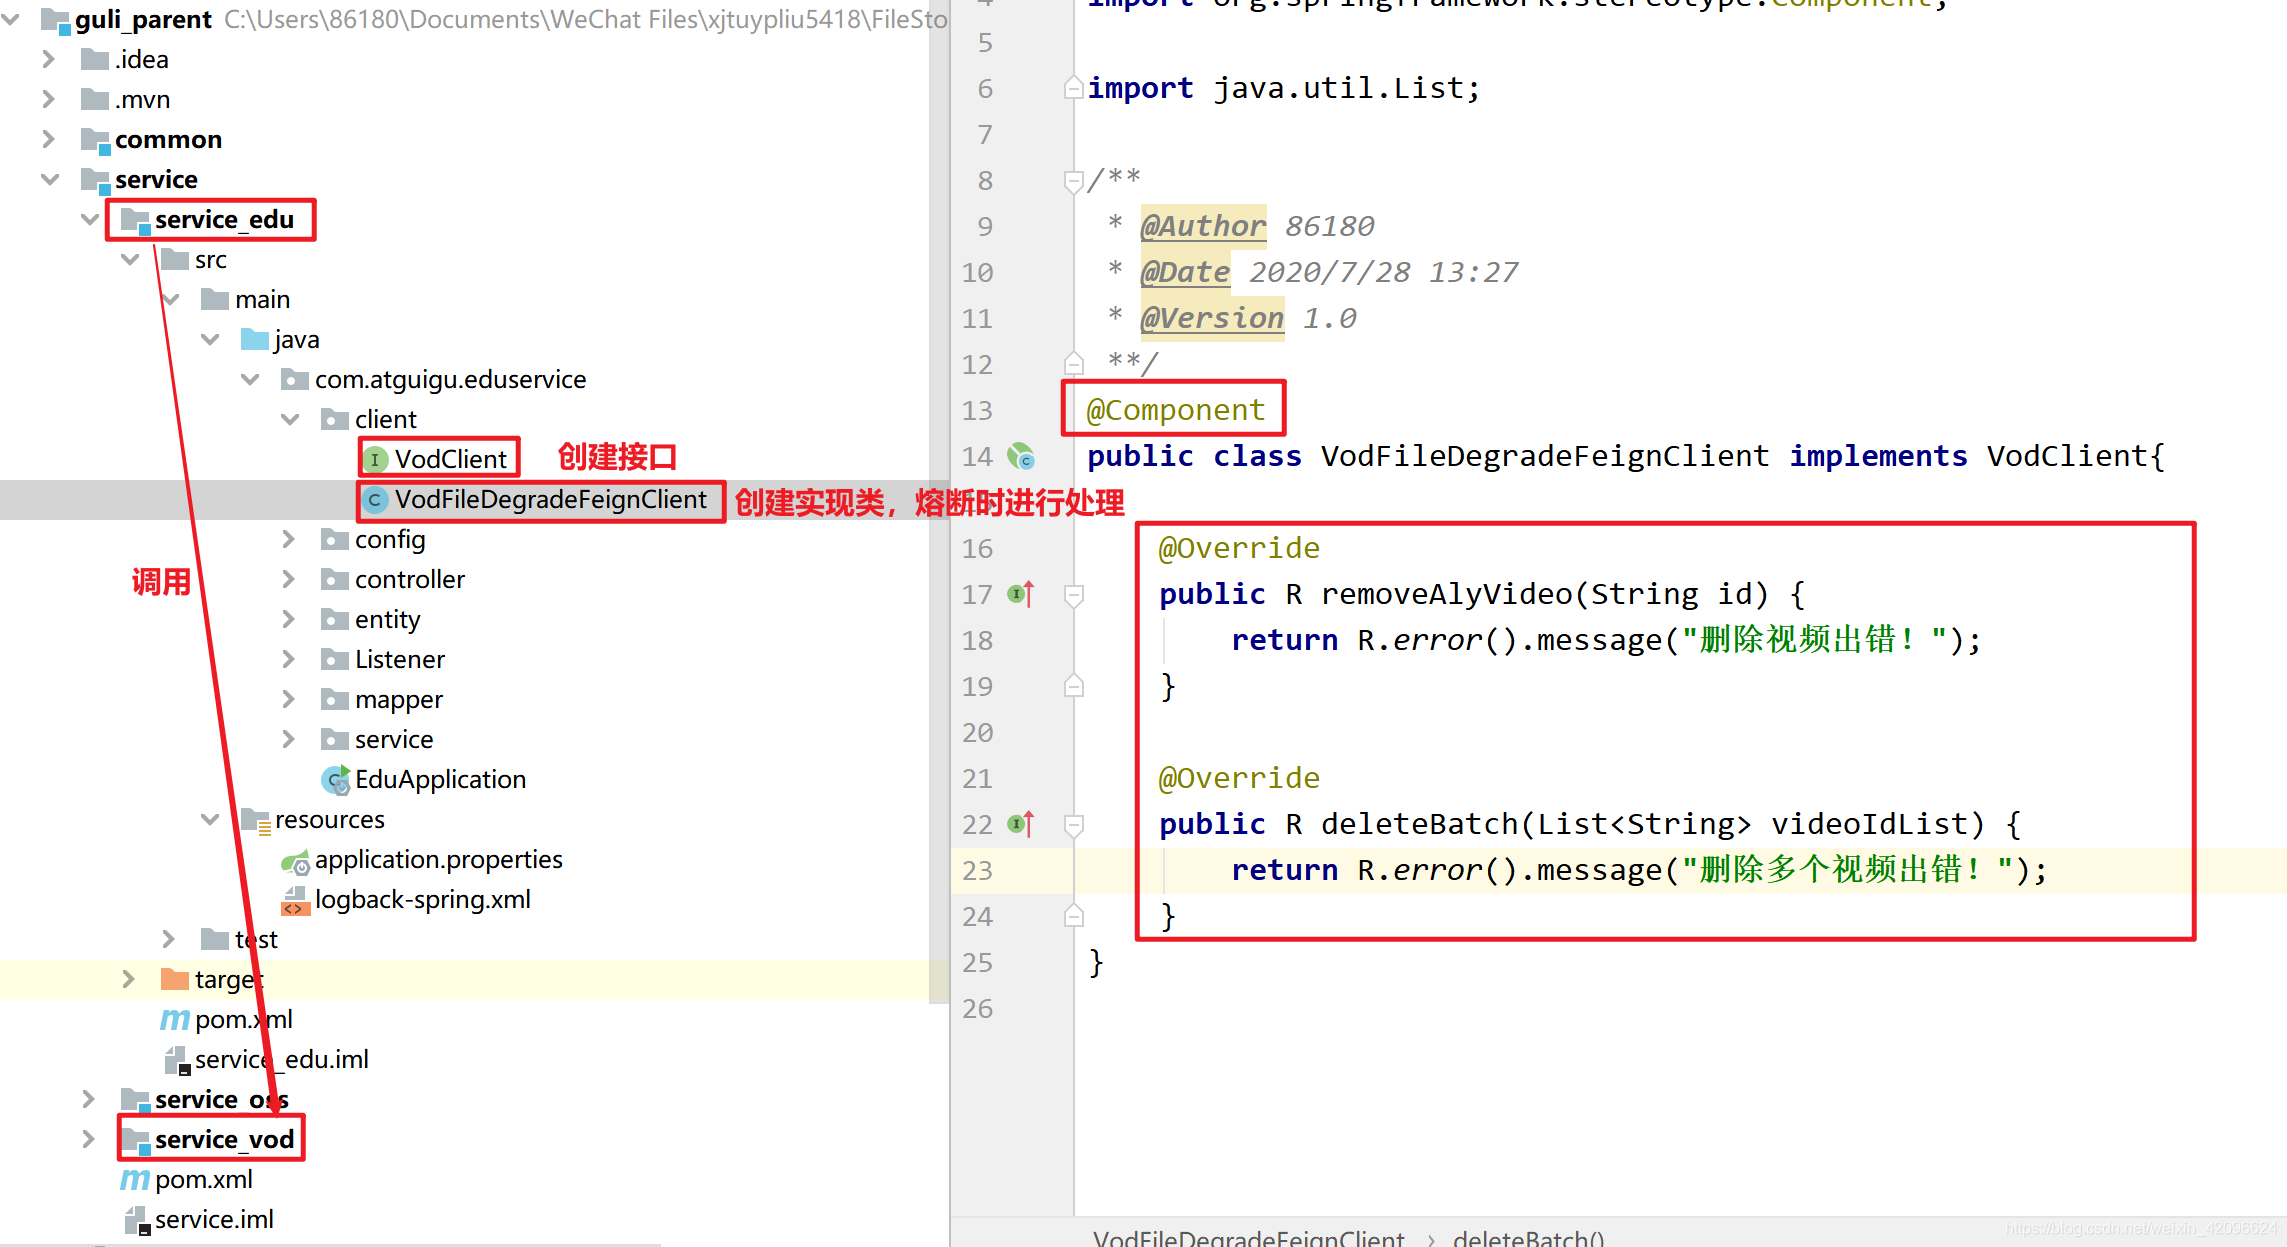Screen dimensions: 2287x1247
Task: Click the VodClient interface icon
Action: point(375,459)
